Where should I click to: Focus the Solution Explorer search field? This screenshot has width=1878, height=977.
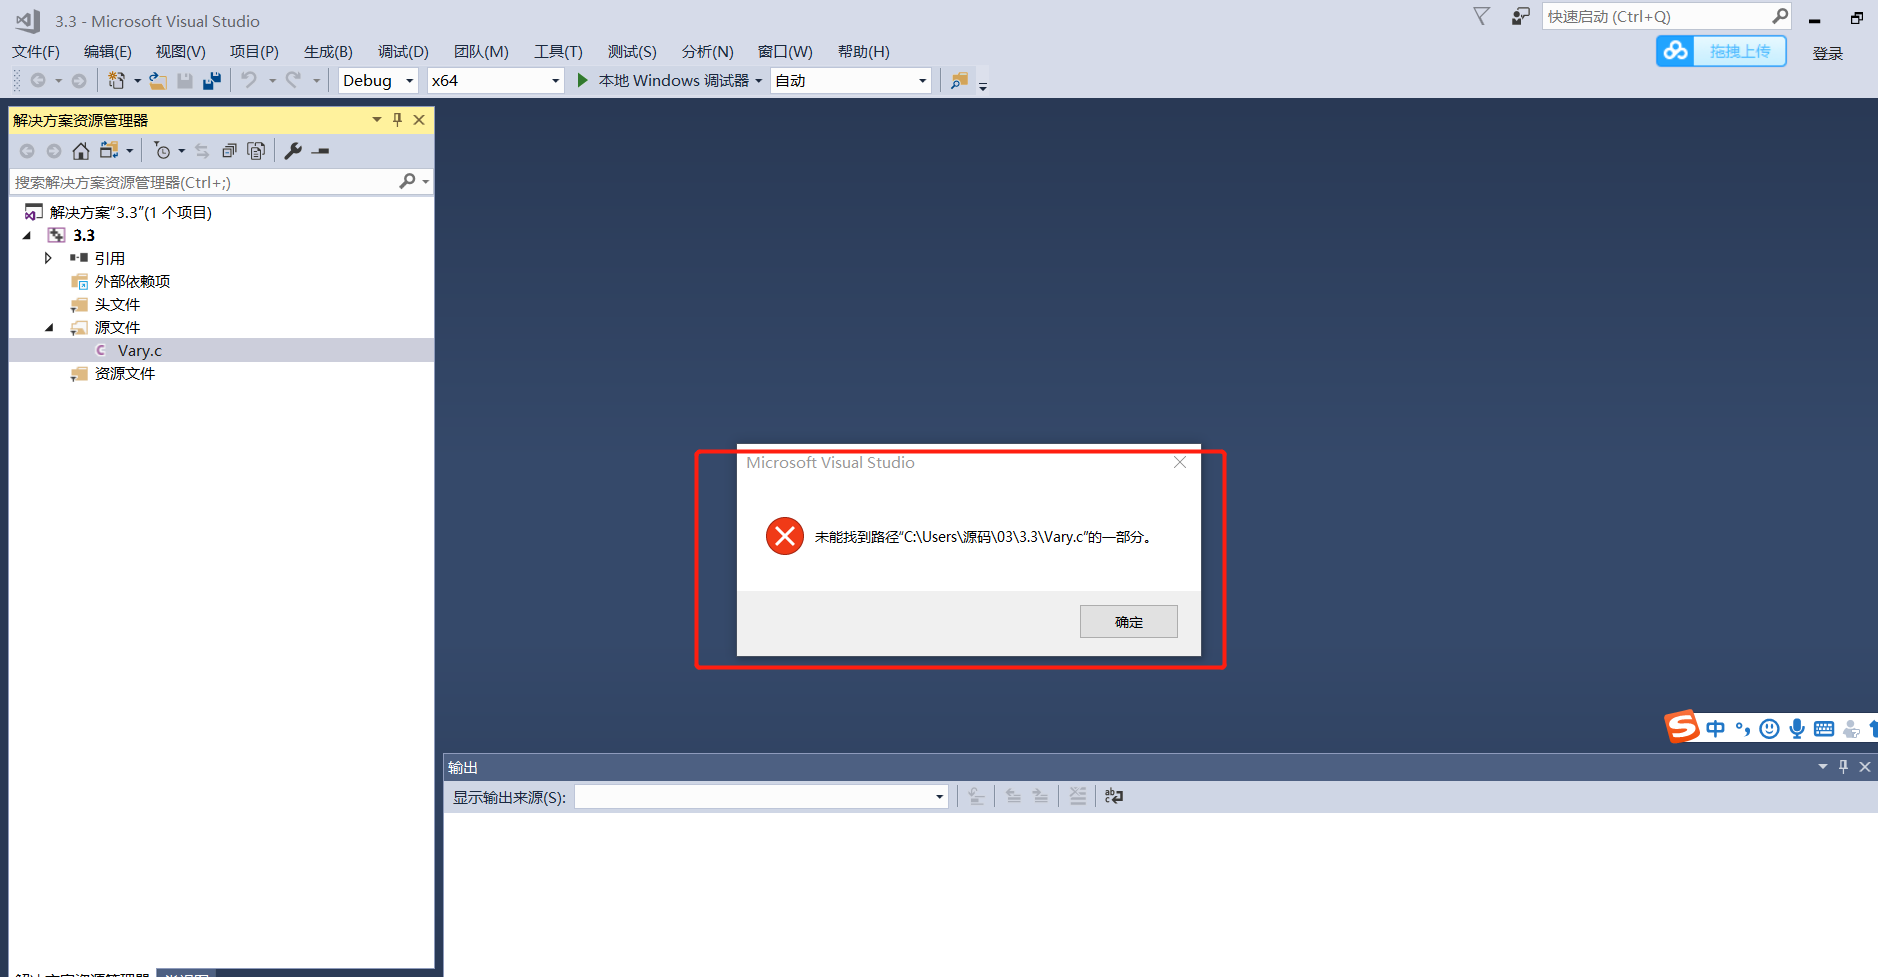(x=204, y=182)
